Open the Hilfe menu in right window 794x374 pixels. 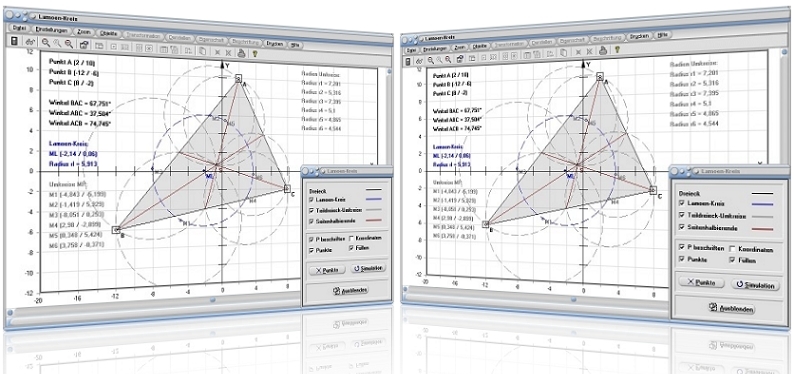(x=661, y=35)
